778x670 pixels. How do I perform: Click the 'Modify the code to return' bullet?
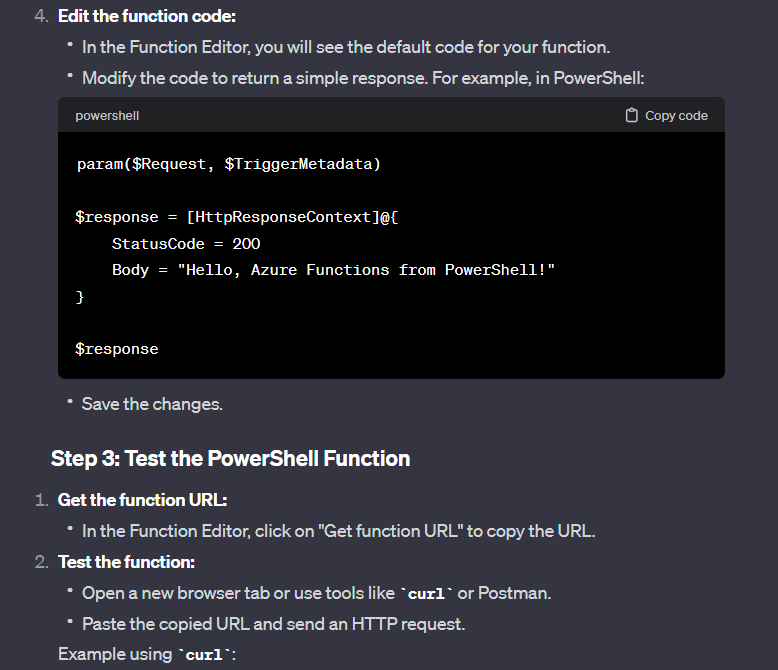pos(363,78)
